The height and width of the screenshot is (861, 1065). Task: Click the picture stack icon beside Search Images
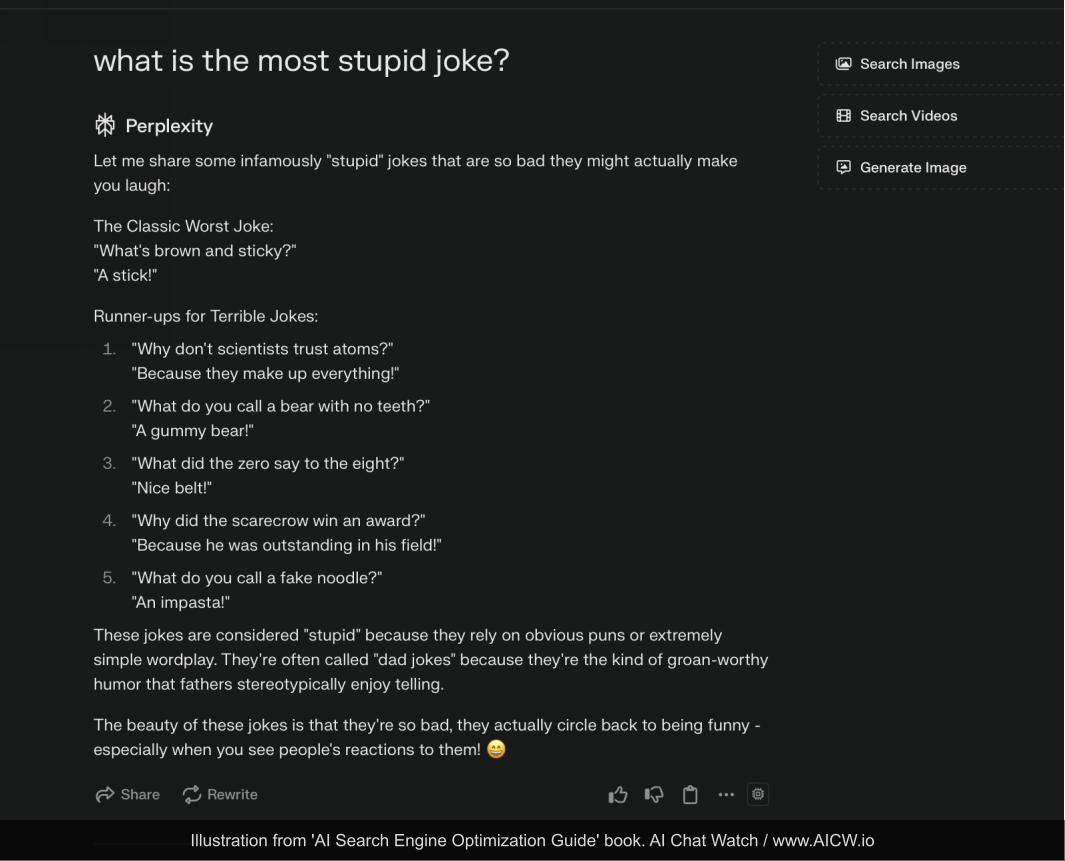click(844, 64)
